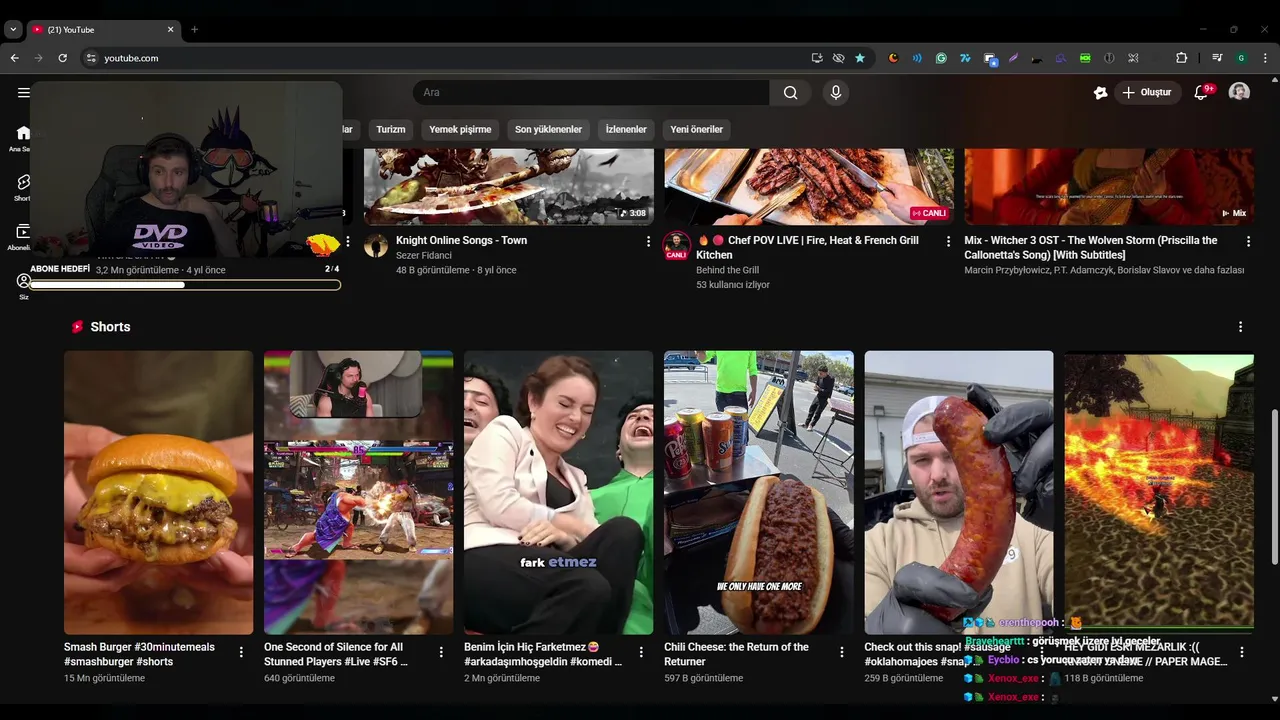Click the search magnifier button
Image resolution: width=1280 pixels, height=720 pixels.
[790, 92]
